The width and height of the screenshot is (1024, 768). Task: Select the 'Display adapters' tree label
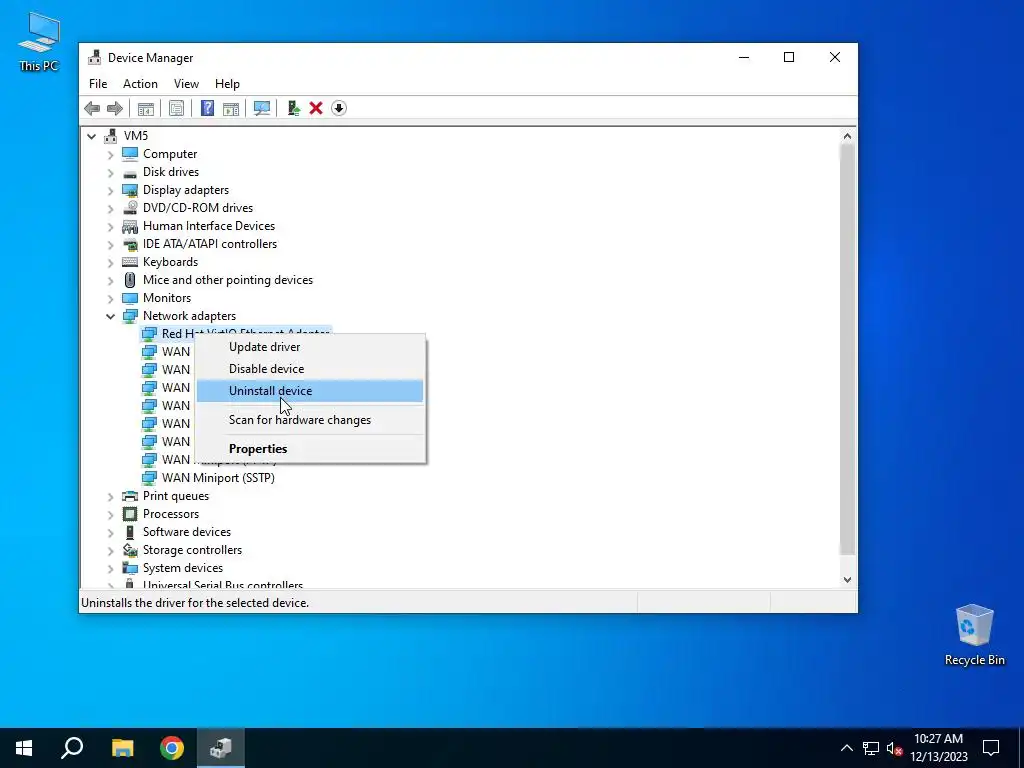click(186, 190)
